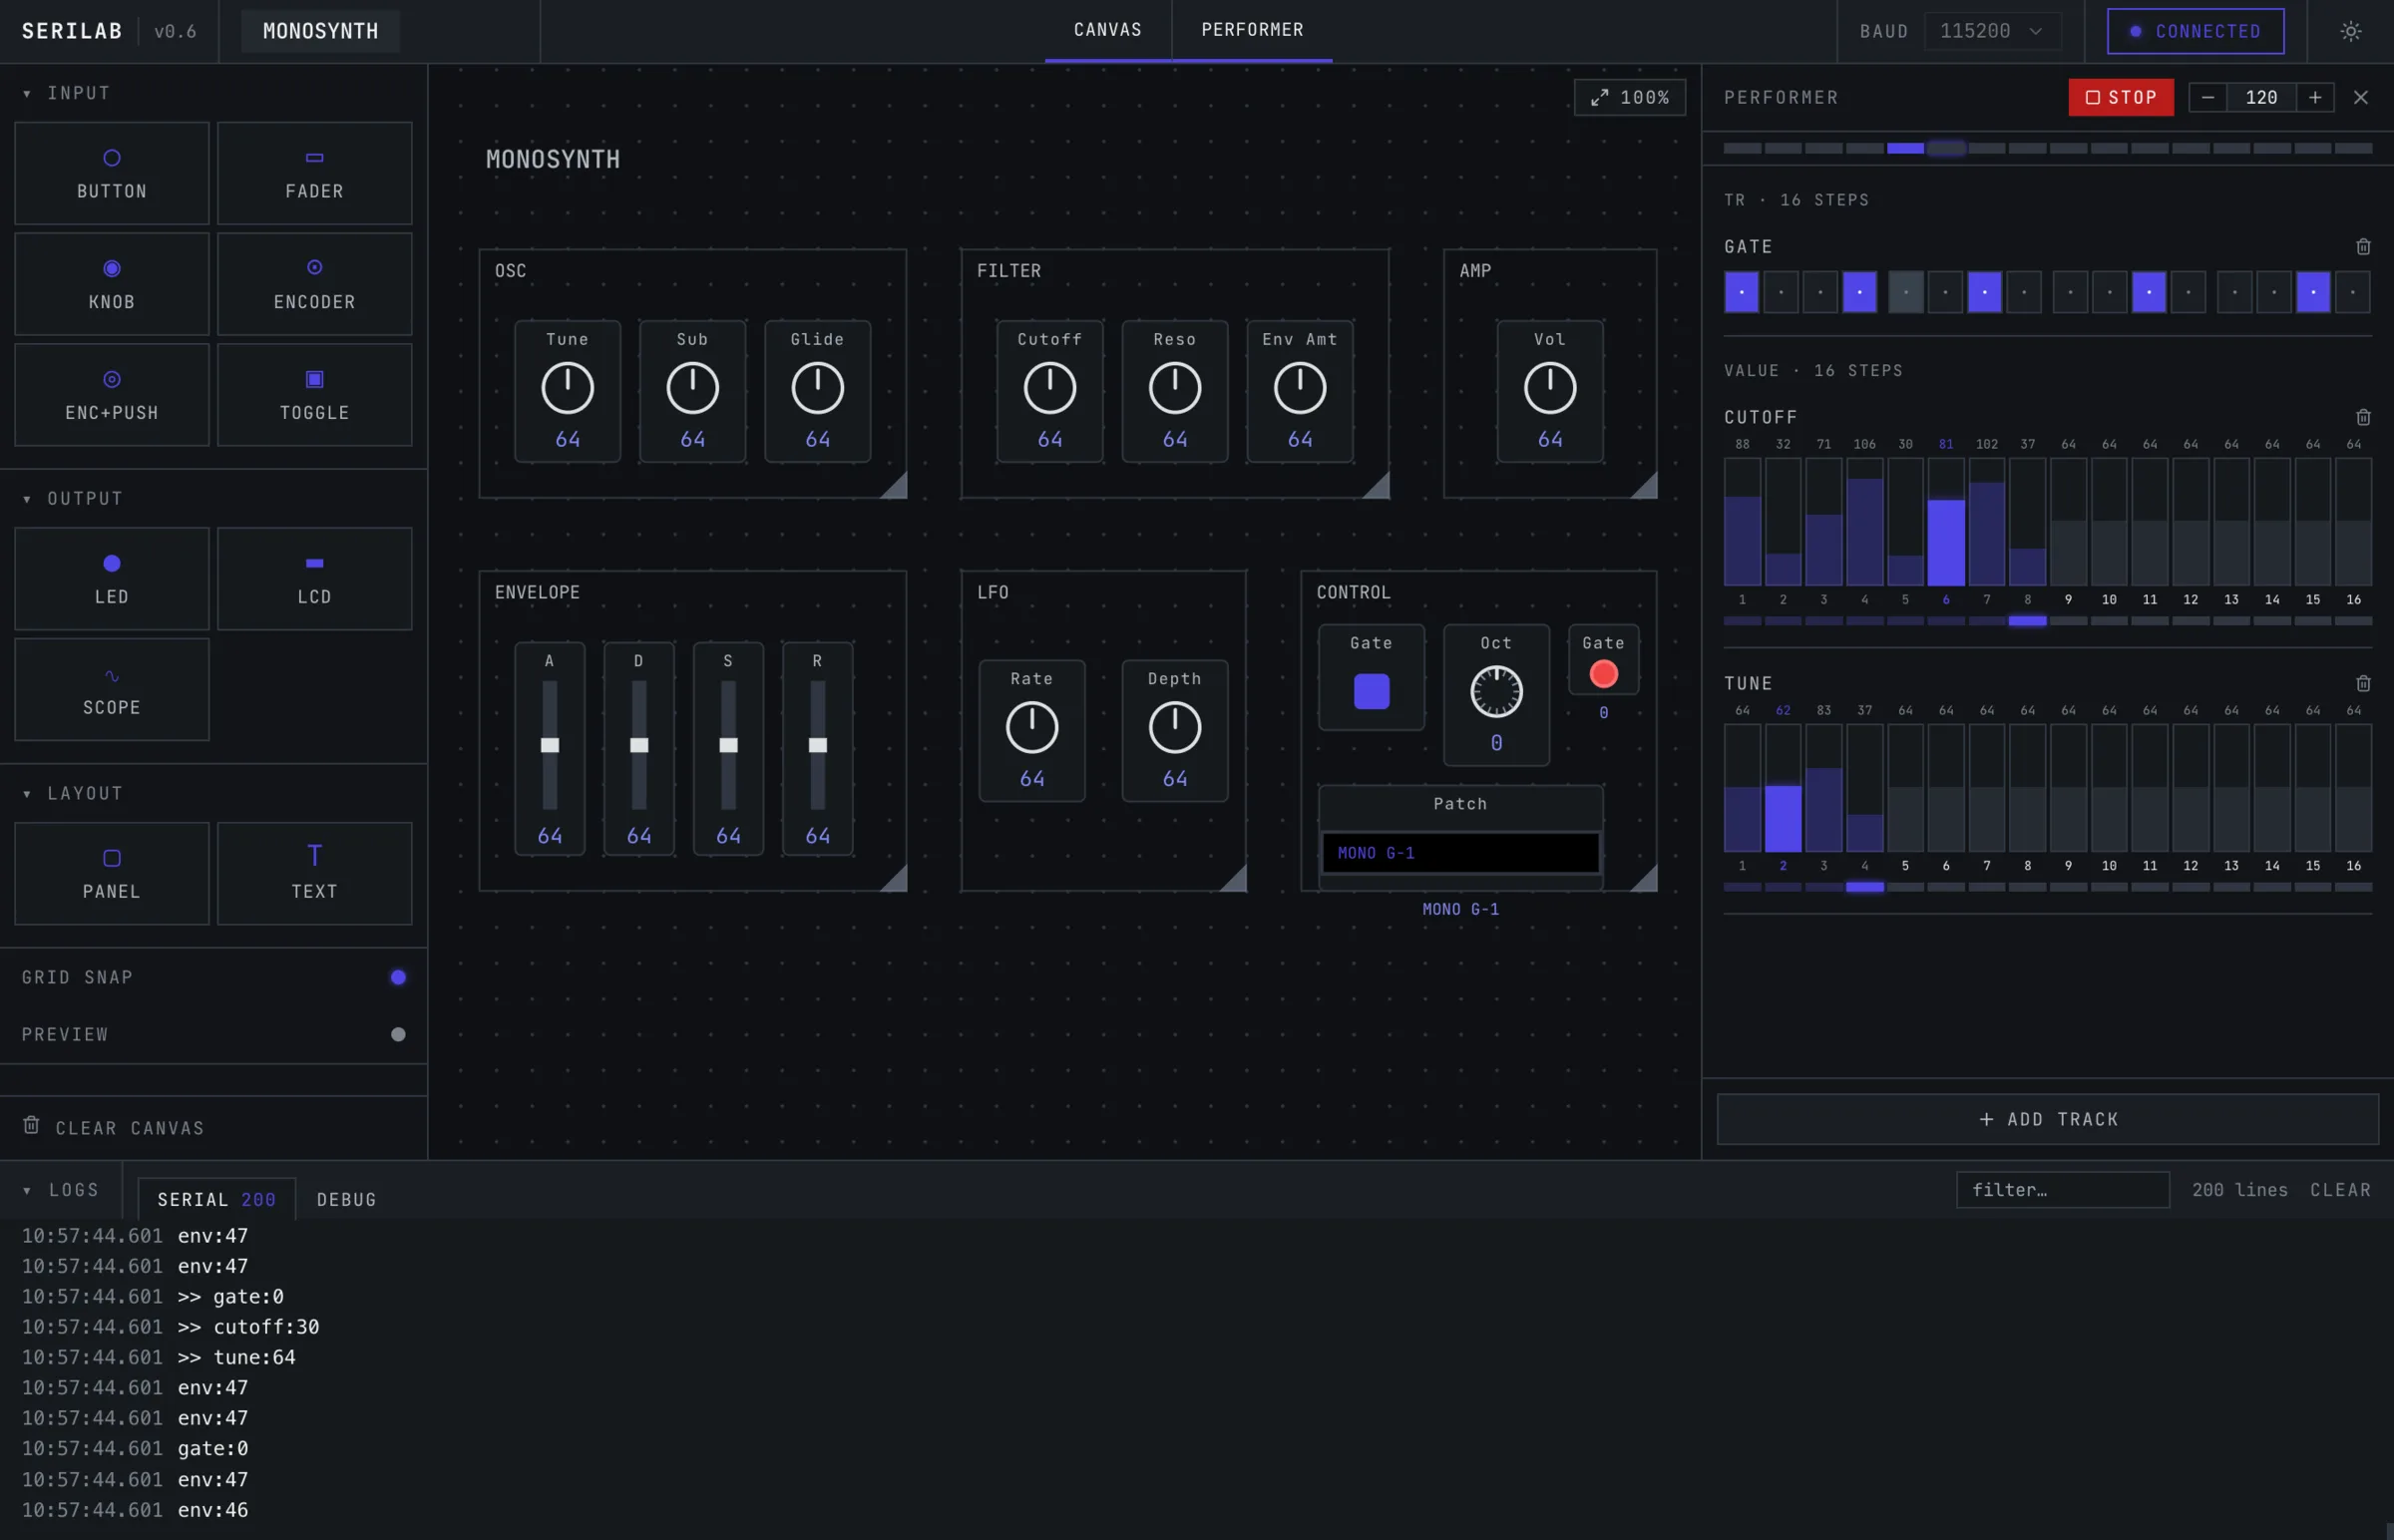Screen dimensions: 2394x1540
Task: Click CUTOFF step 6 value bar
Action: click(1945, 522)
